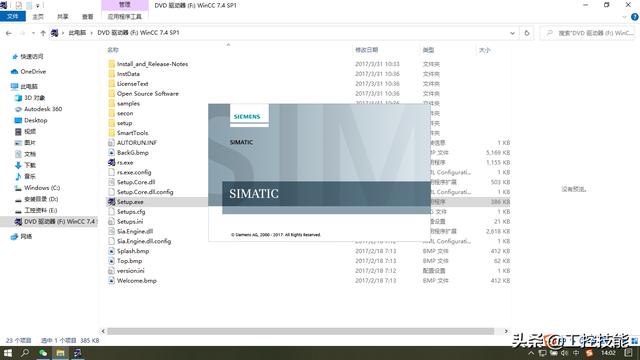Open the Install_and_Release-Notes folder
This screenshot has width=640, height=360.
152,64
